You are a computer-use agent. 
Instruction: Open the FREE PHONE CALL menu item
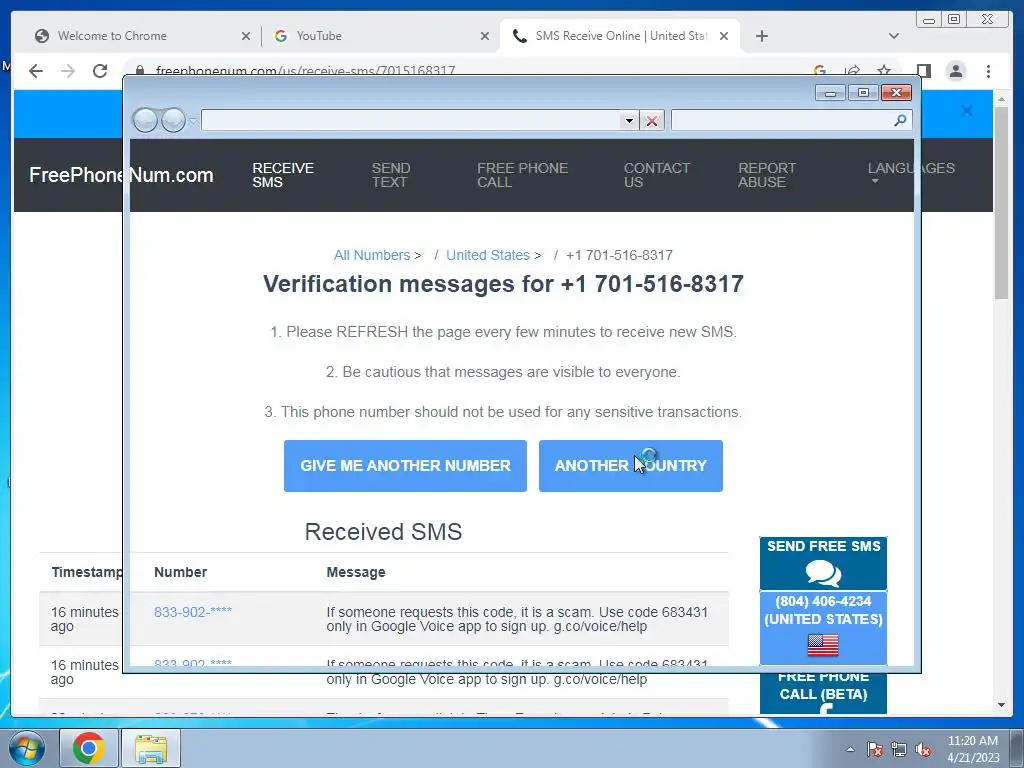[x=522, y=175]
